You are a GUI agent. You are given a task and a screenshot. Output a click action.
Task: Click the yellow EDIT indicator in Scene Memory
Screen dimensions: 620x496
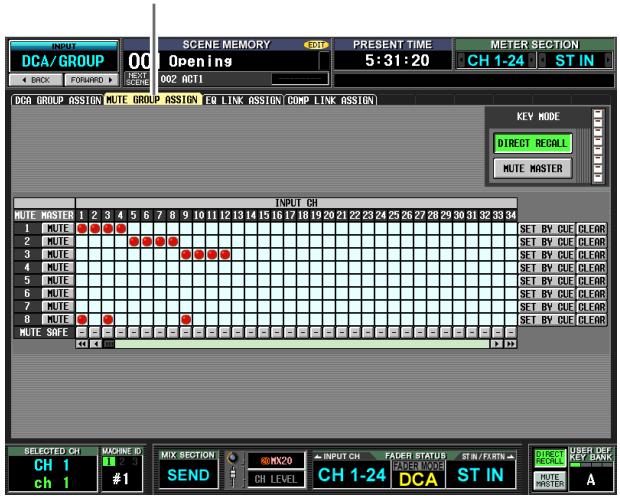316,45
